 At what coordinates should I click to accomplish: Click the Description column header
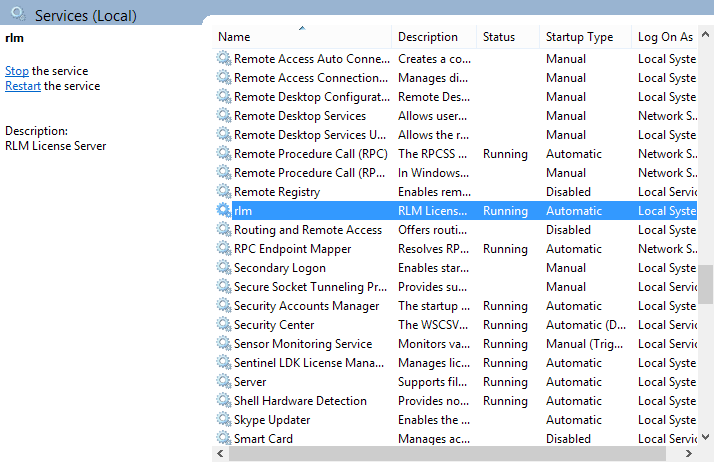point(428,37)
